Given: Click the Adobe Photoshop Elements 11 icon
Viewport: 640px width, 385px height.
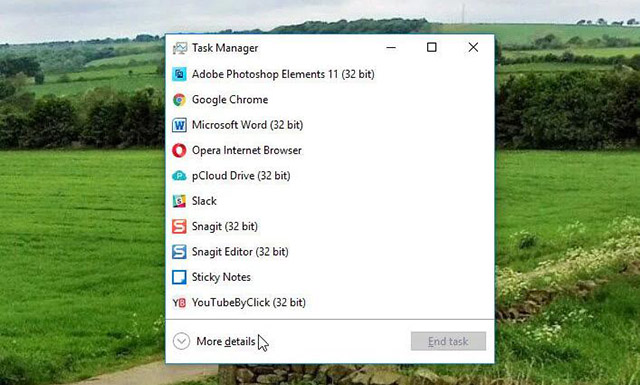Looking at the screenshot, I should [x=179, y=74].
